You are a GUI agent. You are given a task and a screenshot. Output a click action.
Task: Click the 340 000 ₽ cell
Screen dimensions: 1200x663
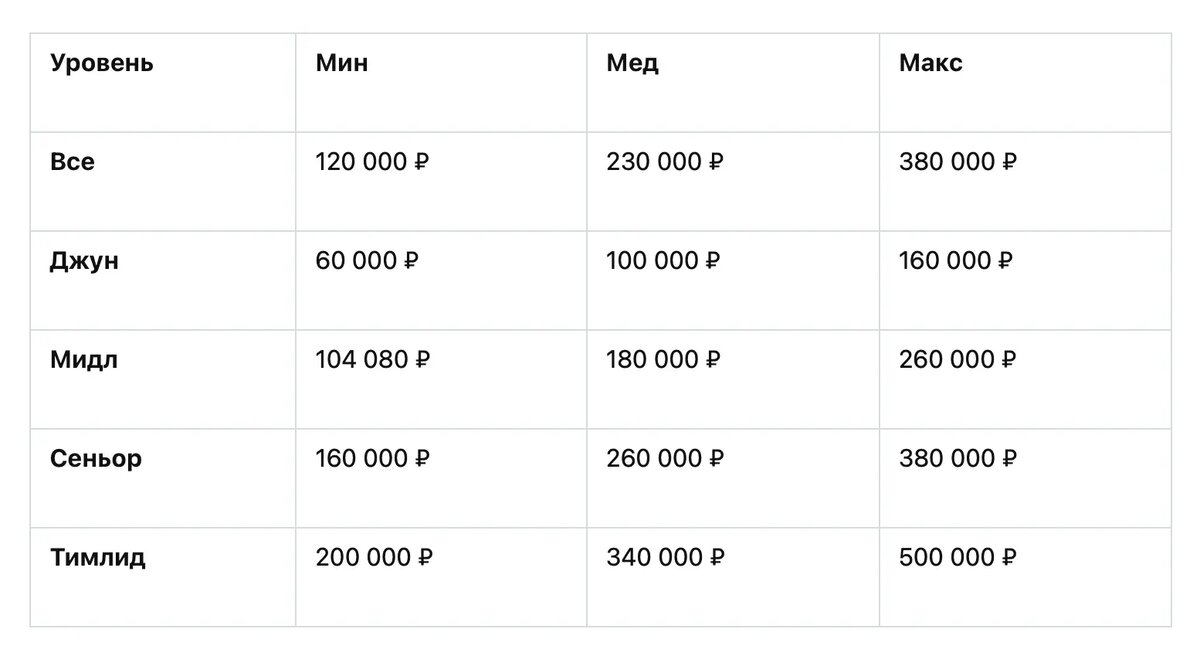pos(665,558)
